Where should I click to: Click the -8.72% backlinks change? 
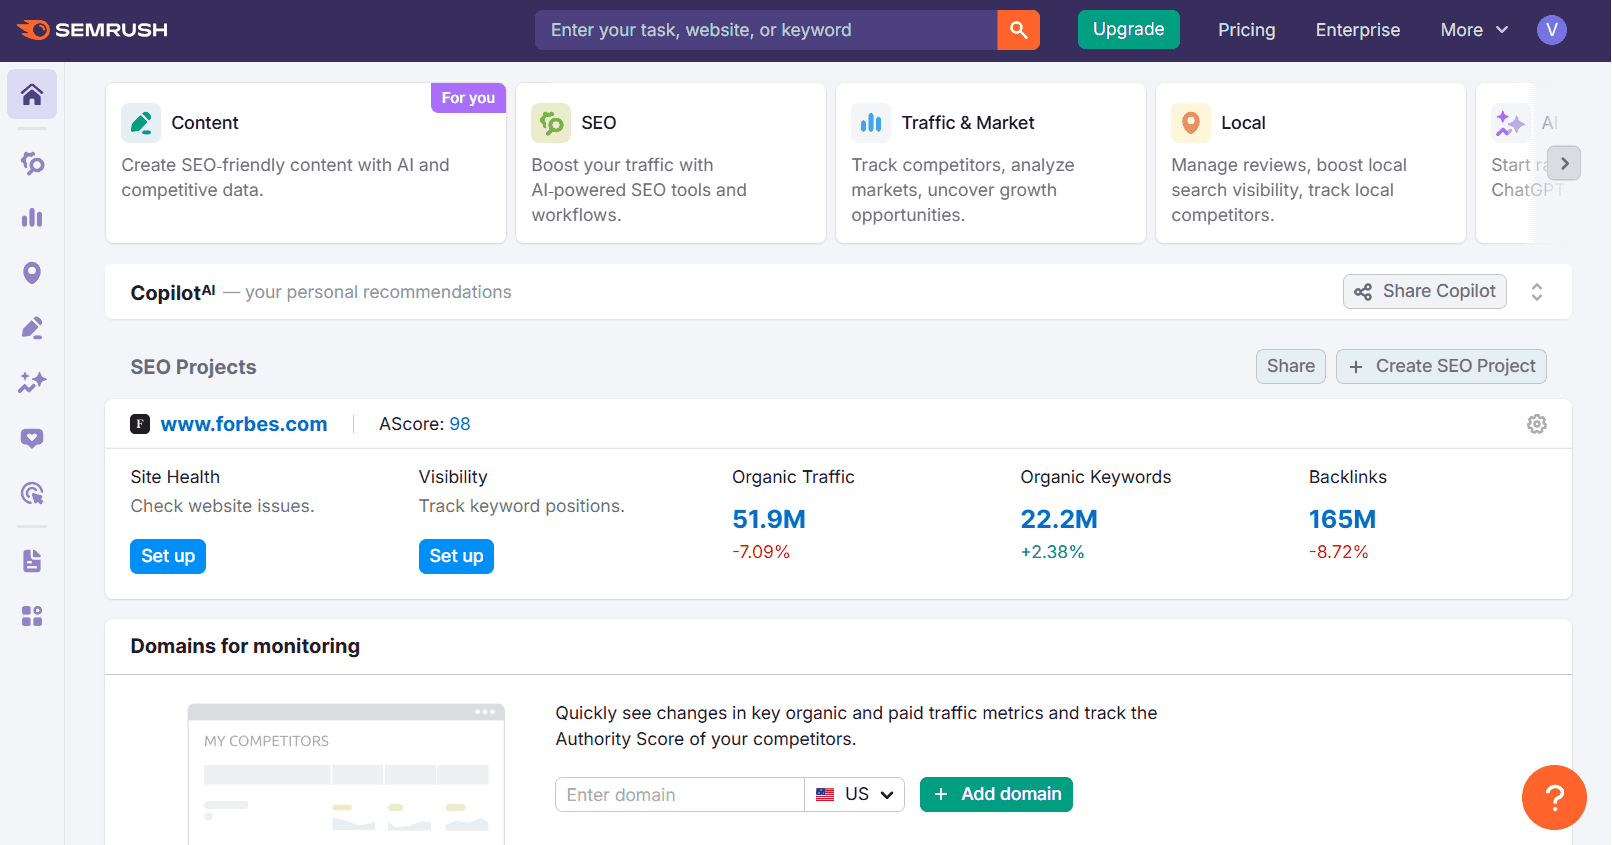click(x=1339, y=552)
